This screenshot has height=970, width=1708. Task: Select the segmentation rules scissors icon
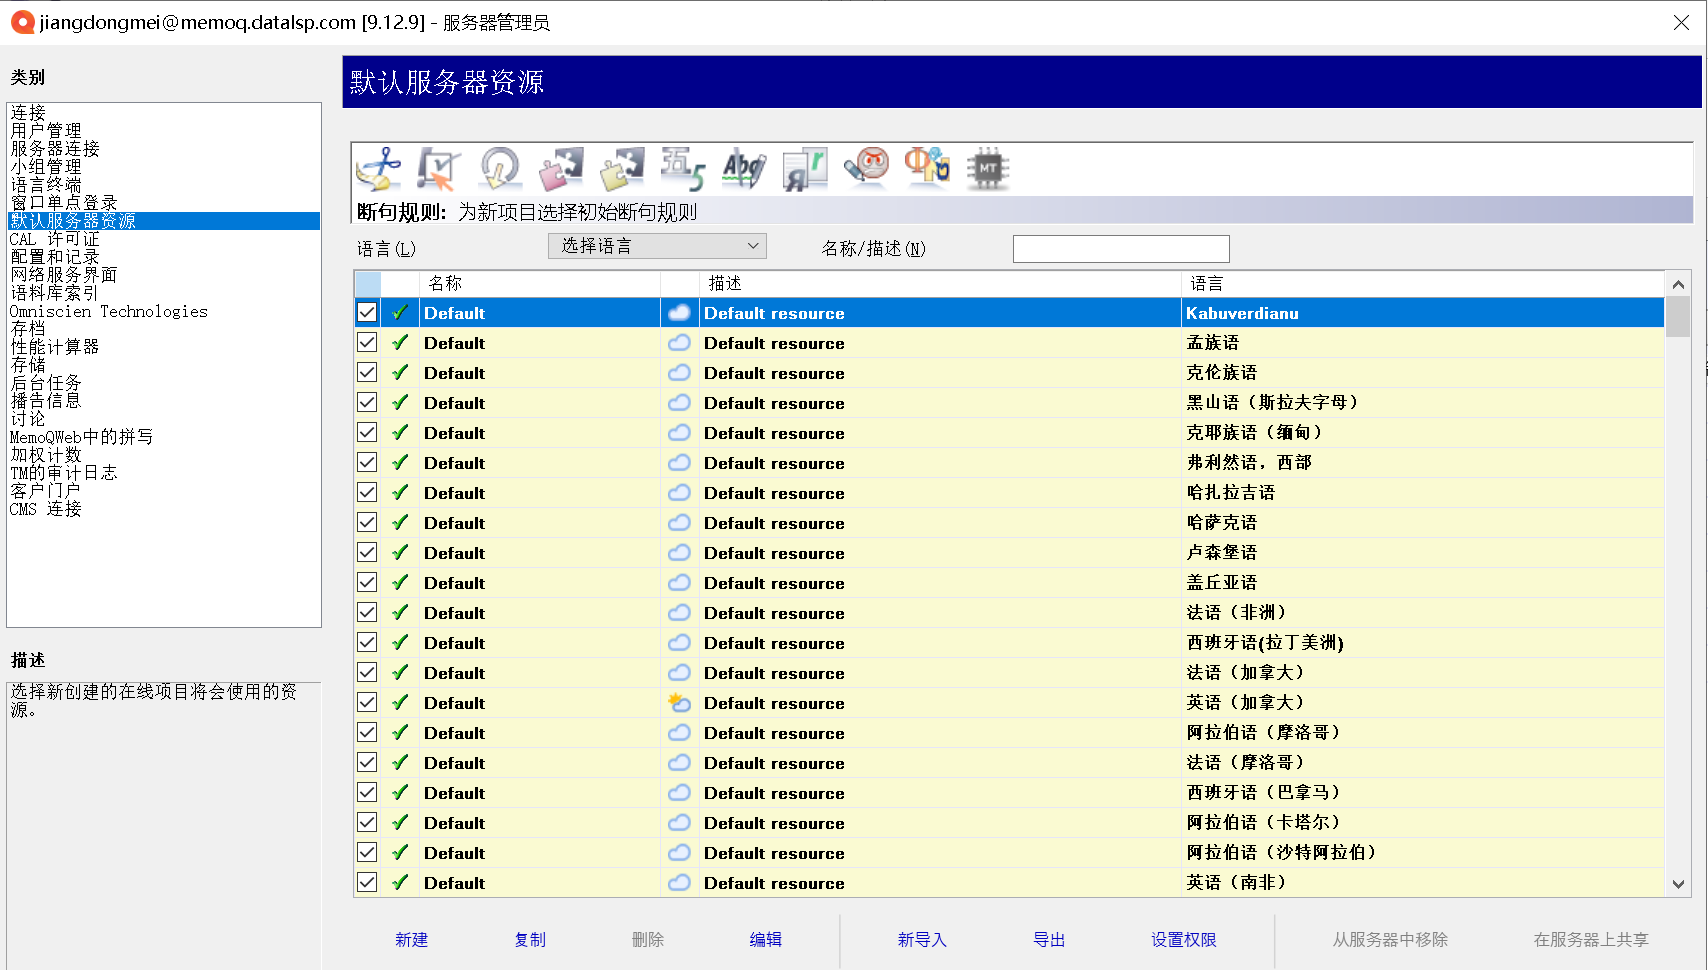pos(379,169)
